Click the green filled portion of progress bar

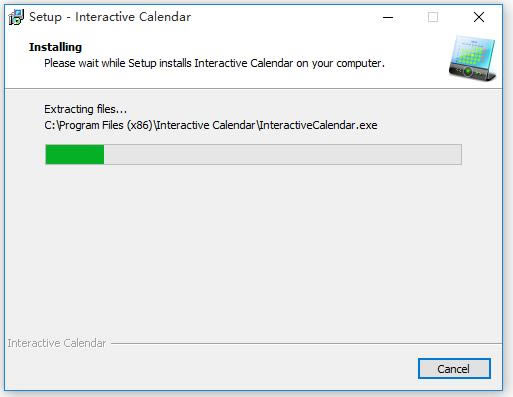pos(75,154)
